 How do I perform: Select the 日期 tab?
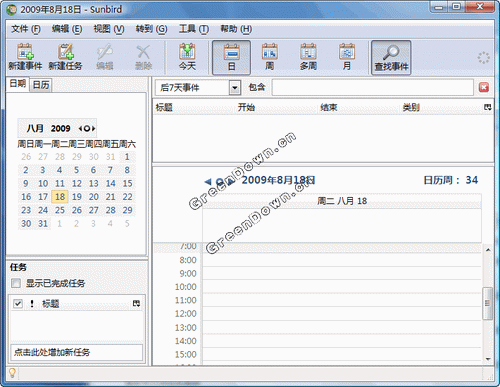pyautogui.click(x=18, y=84)
